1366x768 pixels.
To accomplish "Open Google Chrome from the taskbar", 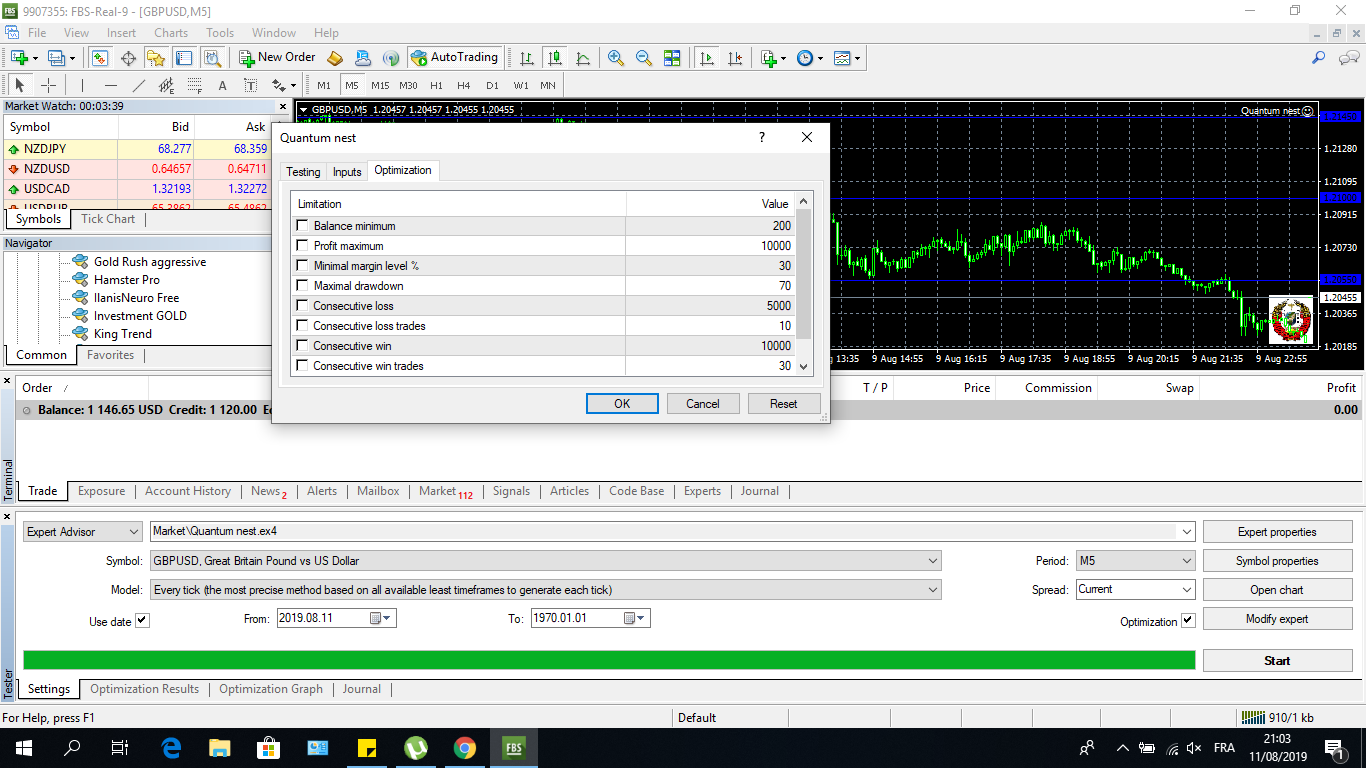I will point(464,748).
